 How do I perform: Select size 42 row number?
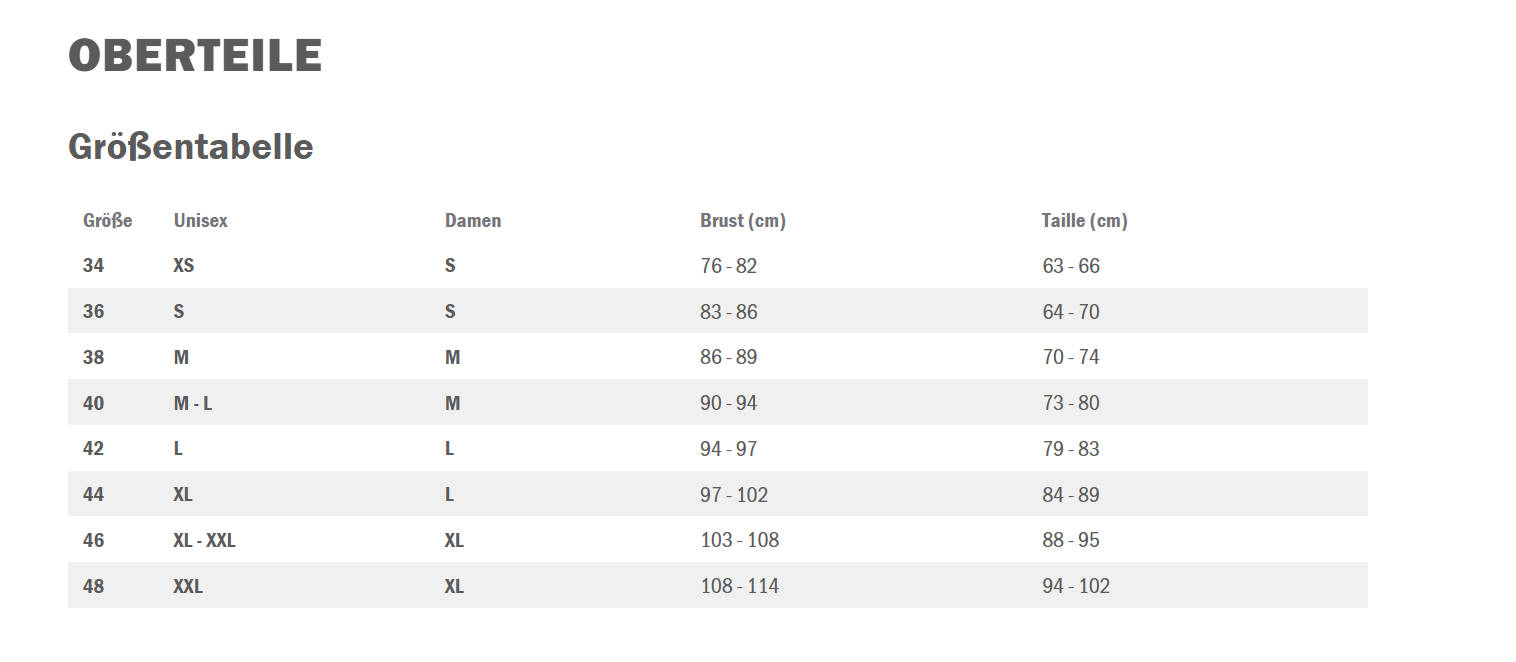coord(93,449)
